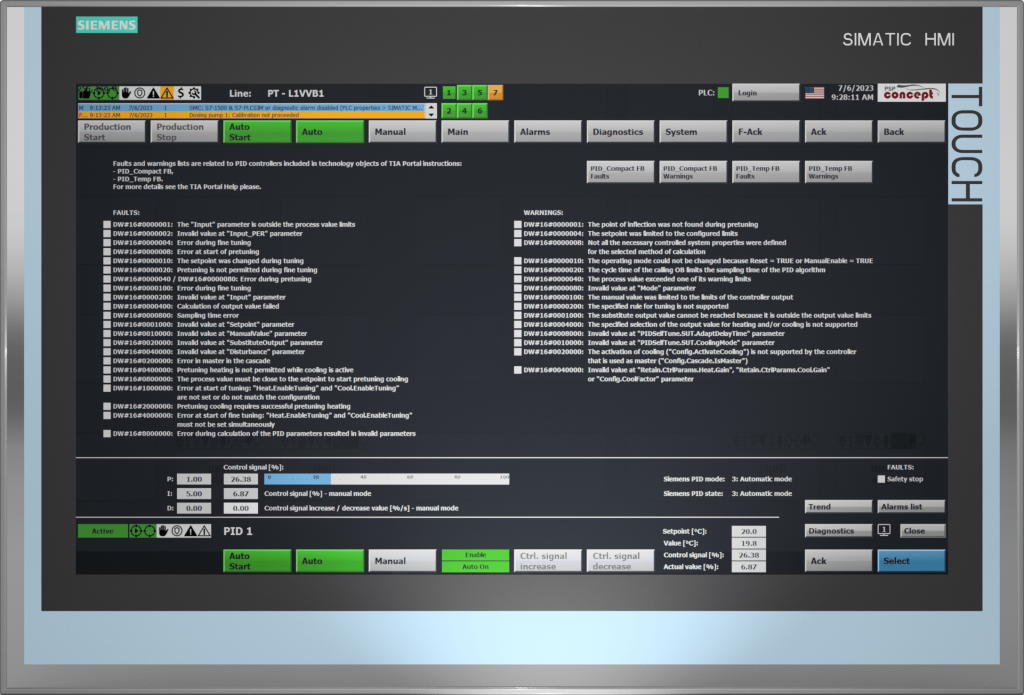Click the Siemens logo
Viewport: 1024px width, 695px height.
(106, 25)
